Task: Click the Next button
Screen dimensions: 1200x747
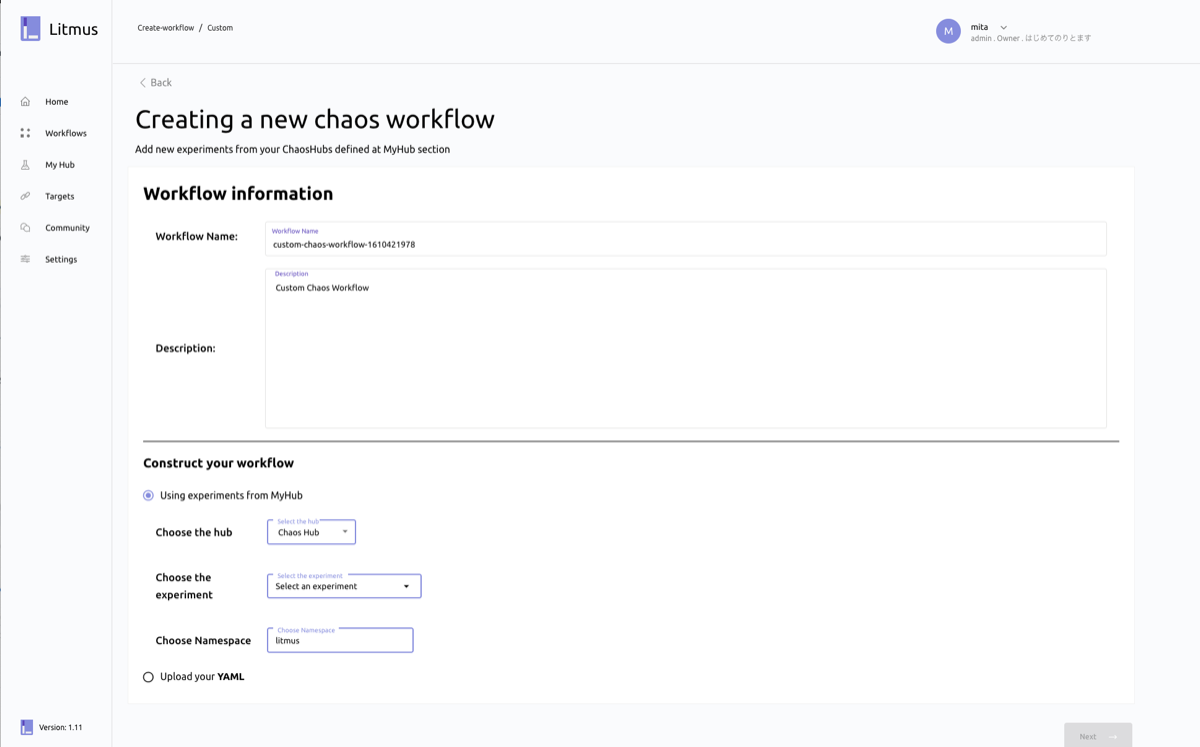Action: click(x=1097, y=736)
